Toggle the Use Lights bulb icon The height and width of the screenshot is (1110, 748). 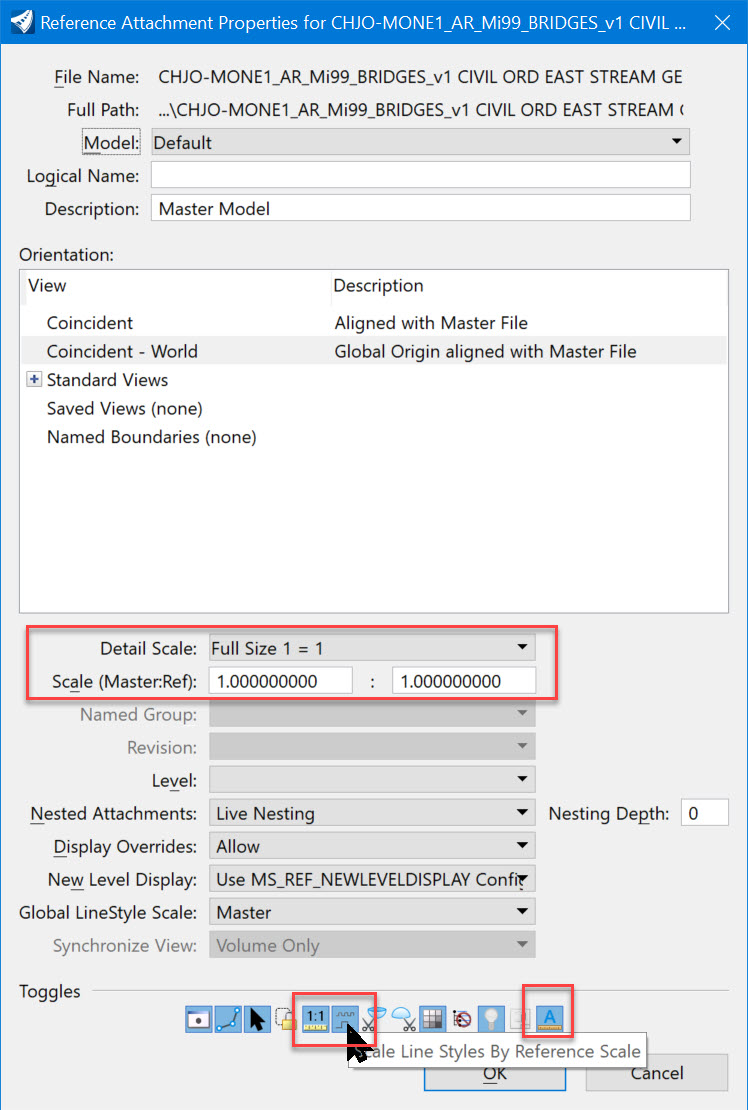[491, 1019]
